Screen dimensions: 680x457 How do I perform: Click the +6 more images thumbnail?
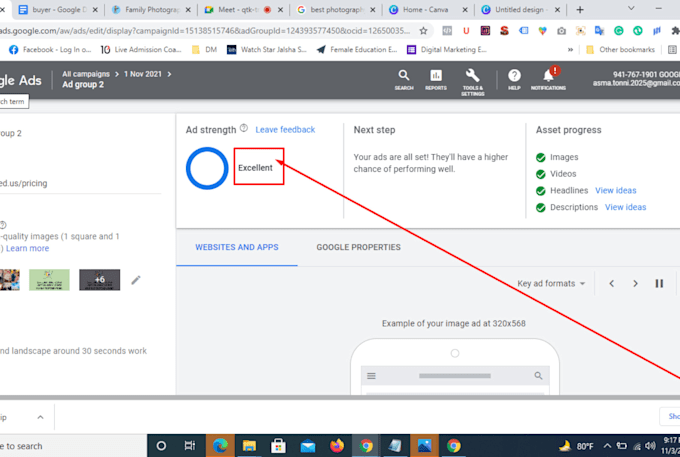click(x=99, y=280)
